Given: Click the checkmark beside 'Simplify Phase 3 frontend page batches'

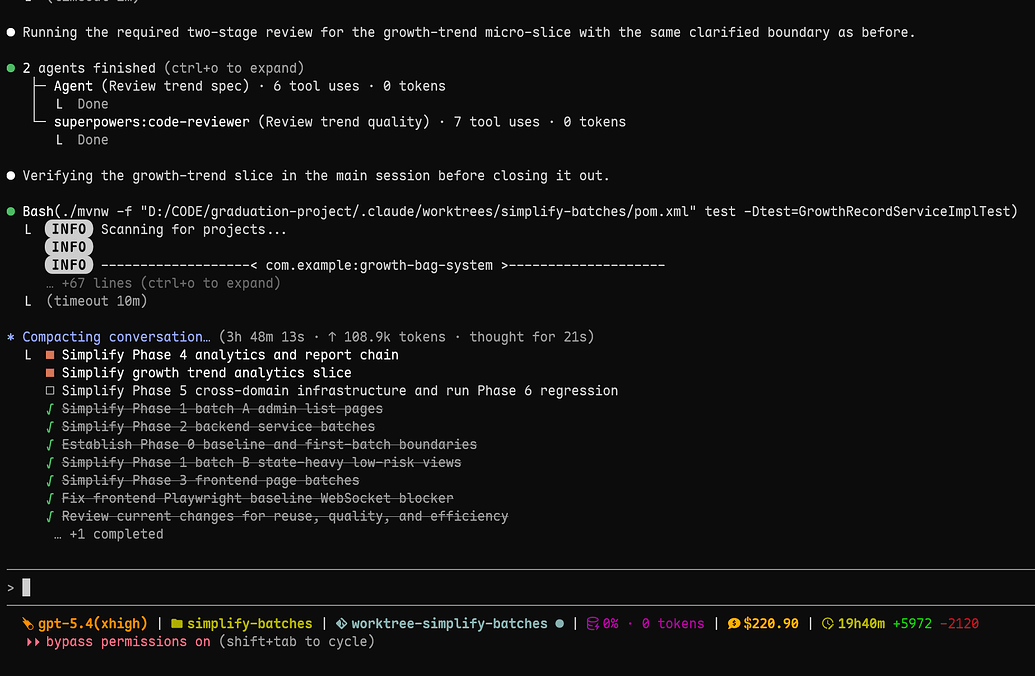Looking at the screenshot, I should coord(50,480).
